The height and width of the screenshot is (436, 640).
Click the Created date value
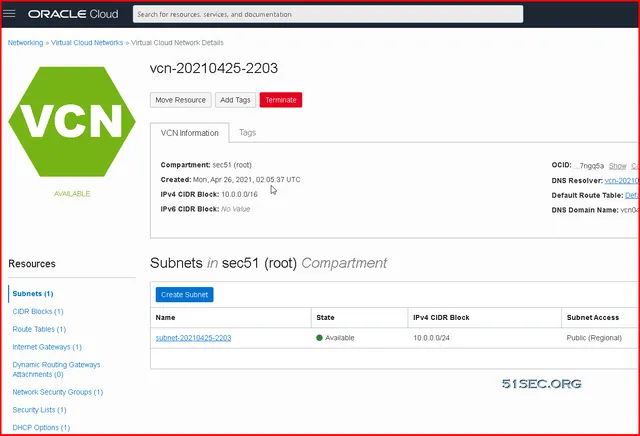coord(247,180)
